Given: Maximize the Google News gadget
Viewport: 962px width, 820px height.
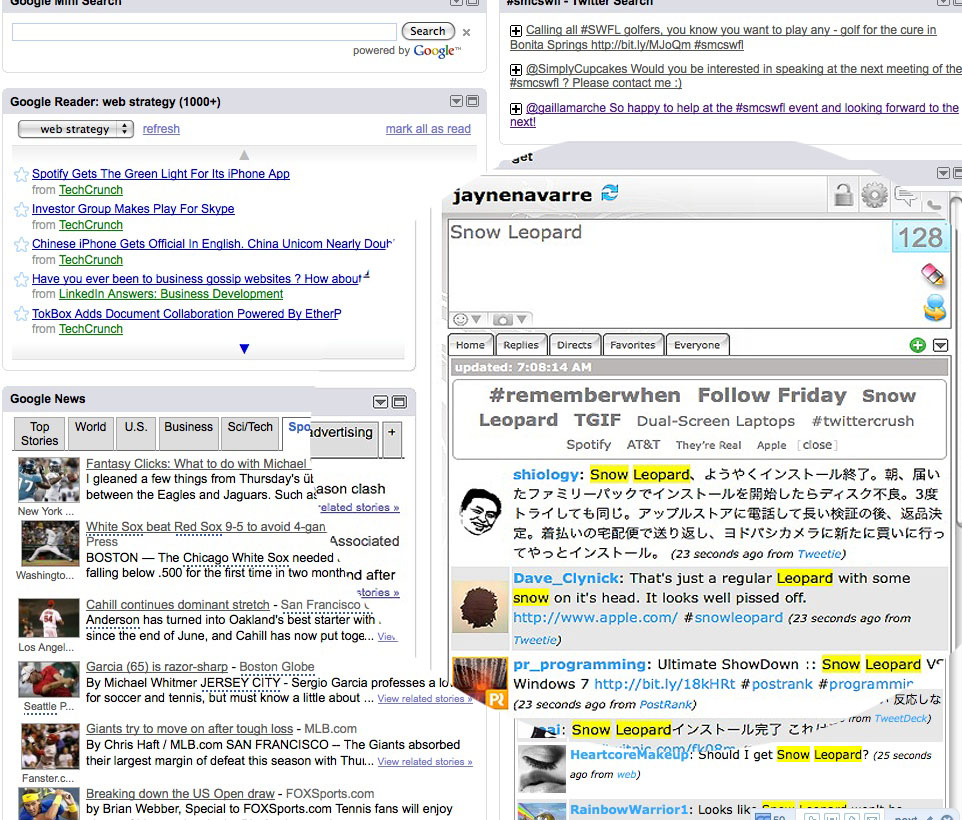Looking at the screenshot, I should pyautogui.click(x=399, y=402).
